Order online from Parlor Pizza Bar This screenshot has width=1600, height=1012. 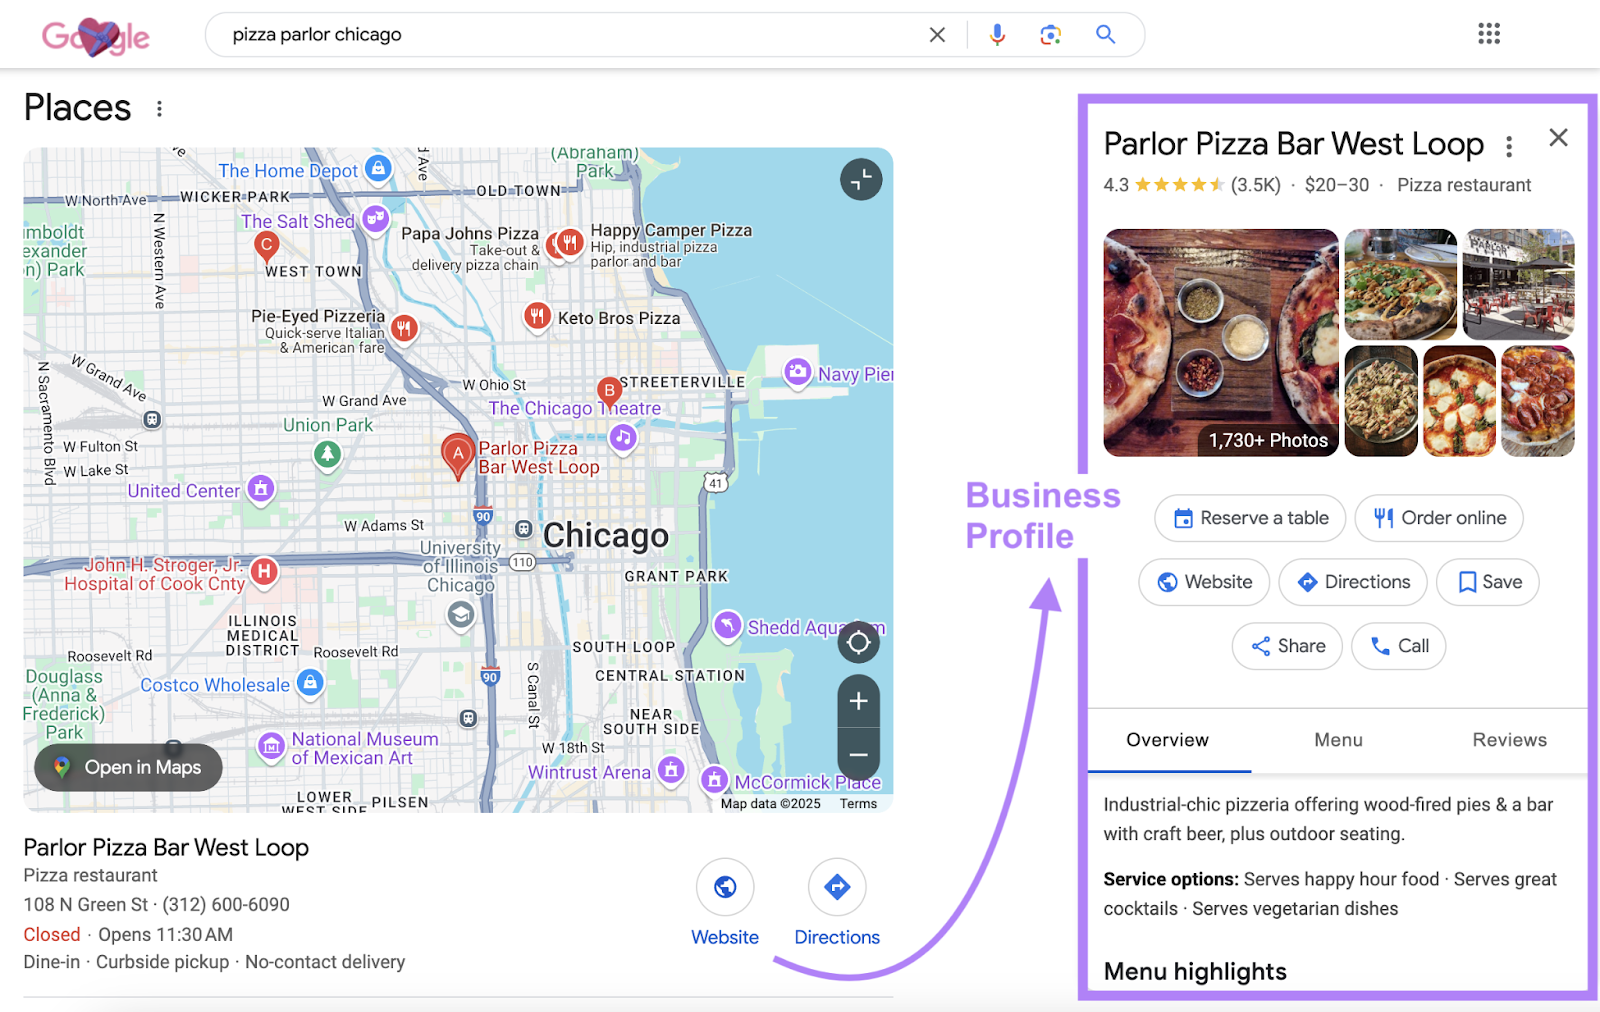pos(1438,518)
